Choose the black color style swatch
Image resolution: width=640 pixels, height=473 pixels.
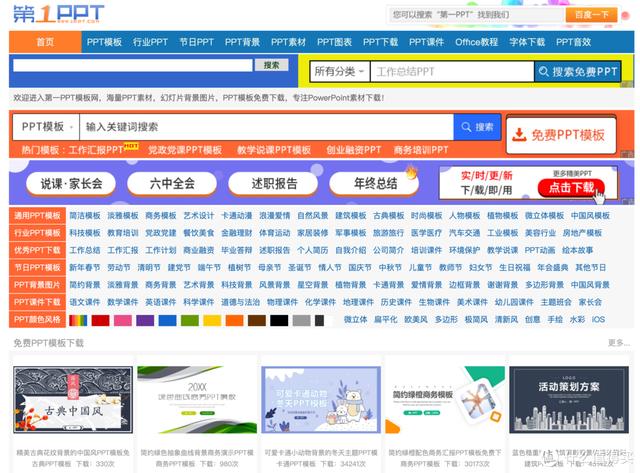coord(280,320)
